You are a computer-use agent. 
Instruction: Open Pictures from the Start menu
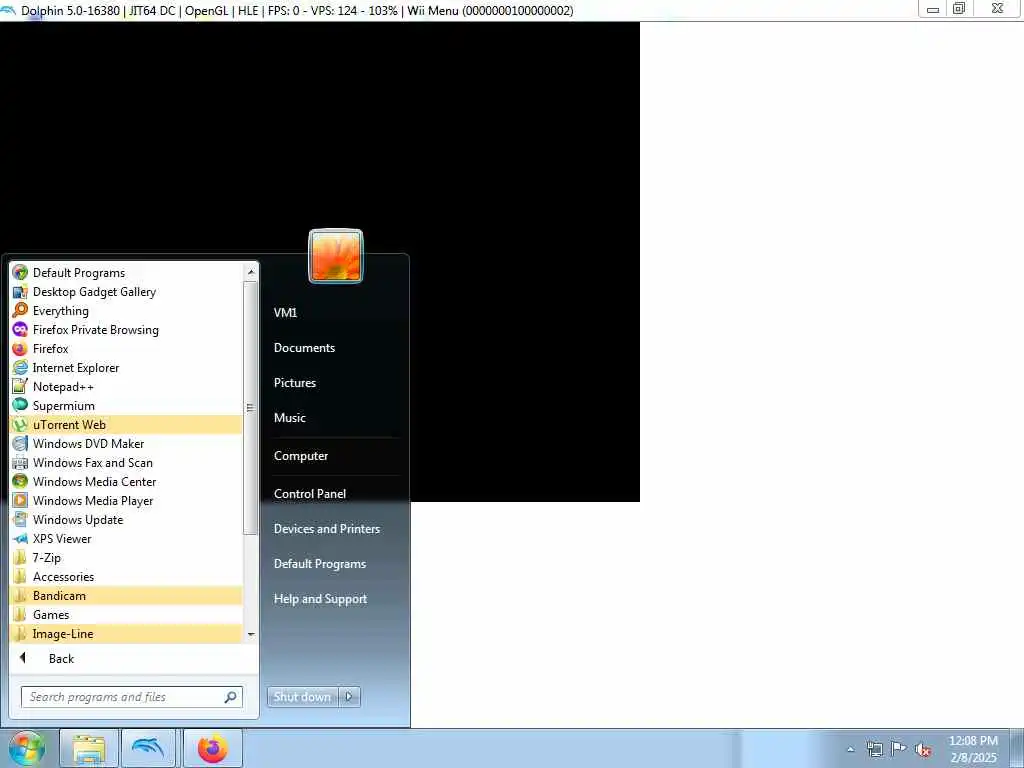click(x=295, y=383)
